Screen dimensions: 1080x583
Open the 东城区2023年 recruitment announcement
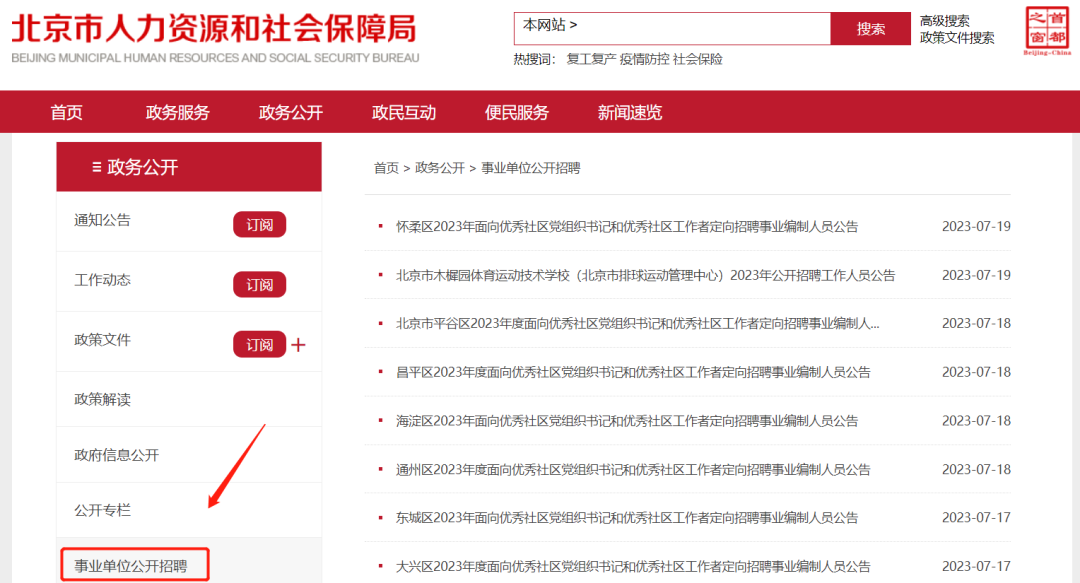(627, 518)
